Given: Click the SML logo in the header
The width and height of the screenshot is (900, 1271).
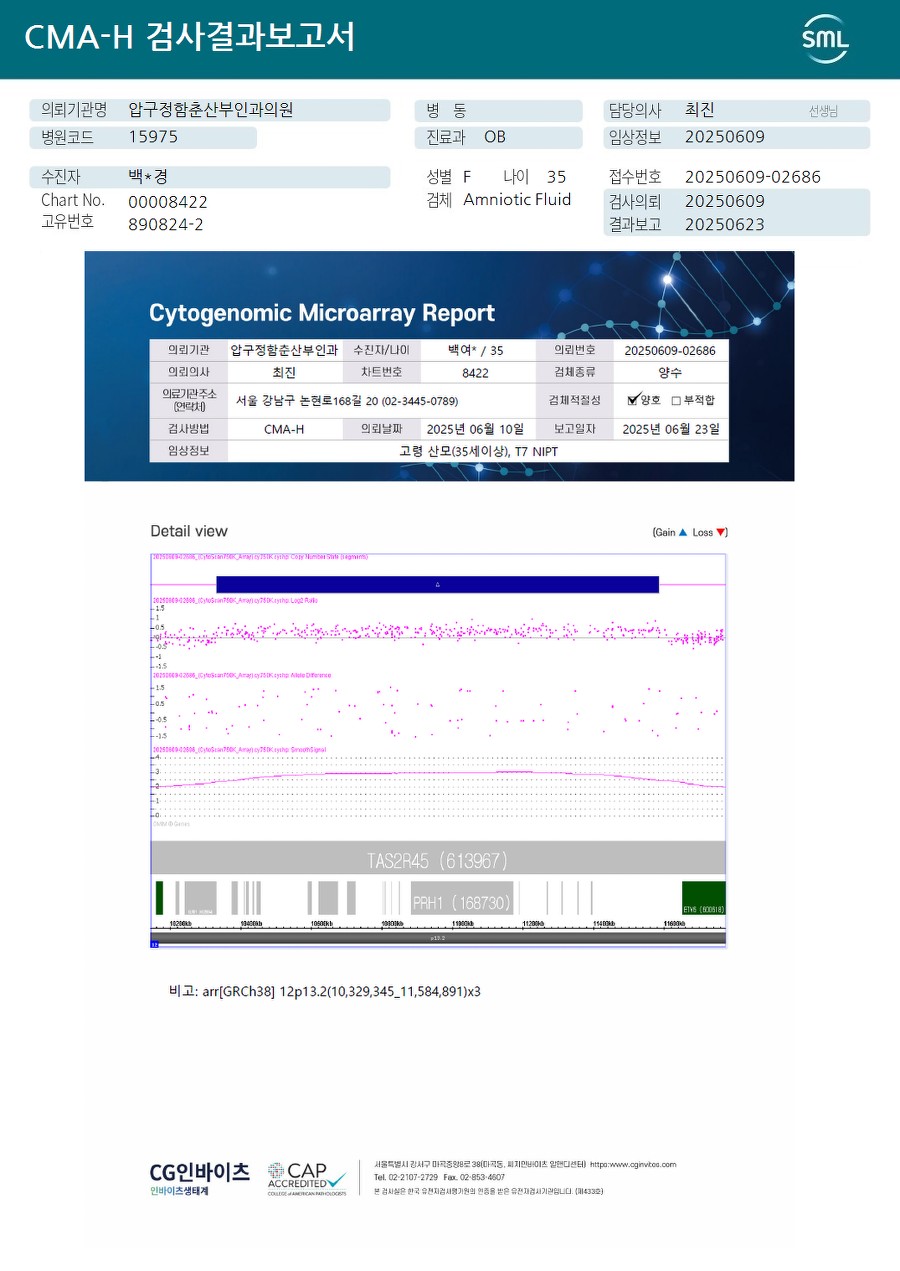Looking at the screenshot, I should 825,39.
